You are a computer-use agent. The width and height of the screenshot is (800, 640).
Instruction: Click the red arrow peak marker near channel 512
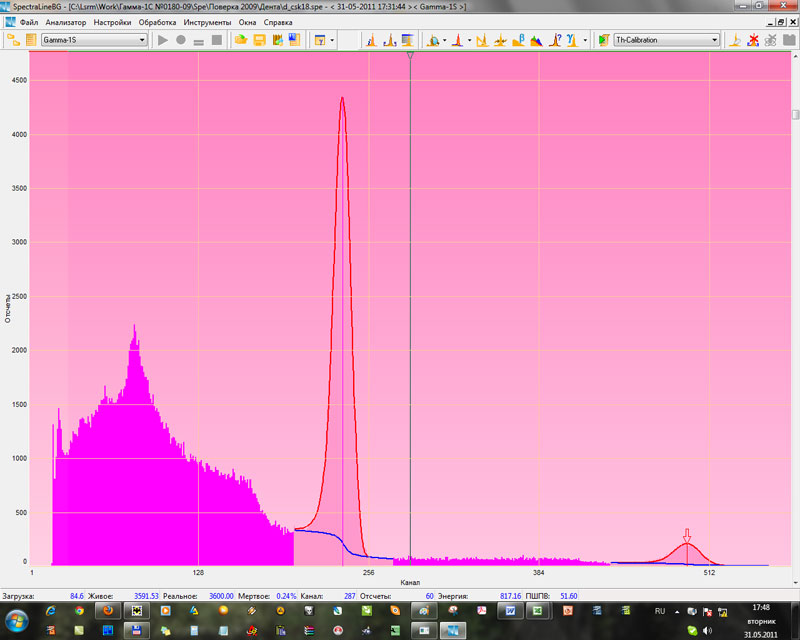tap(687, 535)
